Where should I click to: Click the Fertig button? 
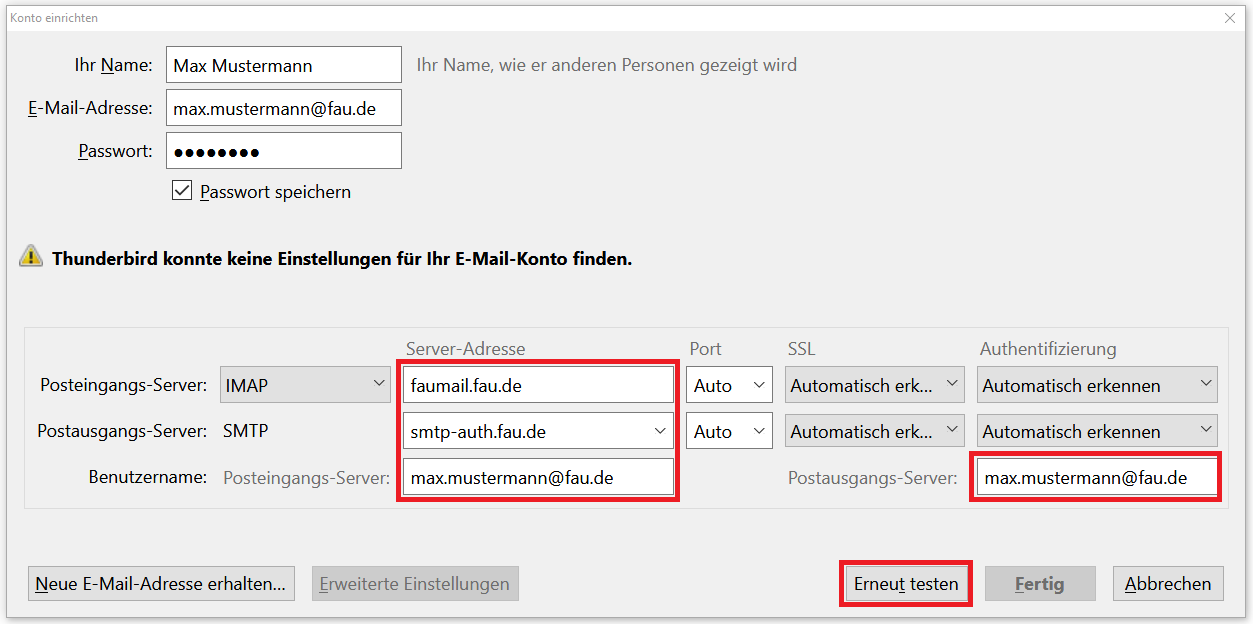(1039, 584)
